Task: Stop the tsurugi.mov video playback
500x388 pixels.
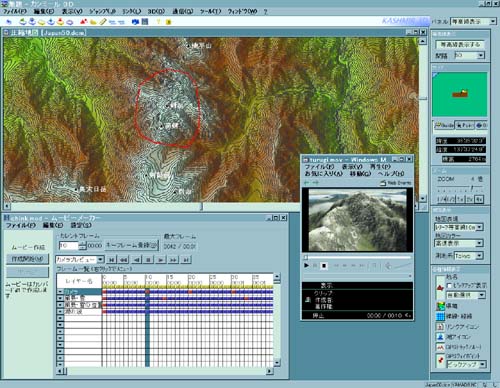Action: pyautogui.click(x=324, y=266)
